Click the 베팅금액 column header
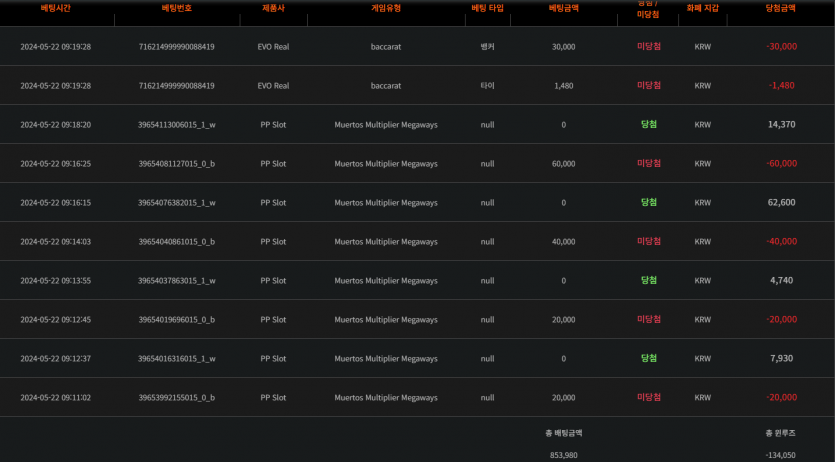This screenshot has width=835, height=462. [x=563, y=8]
